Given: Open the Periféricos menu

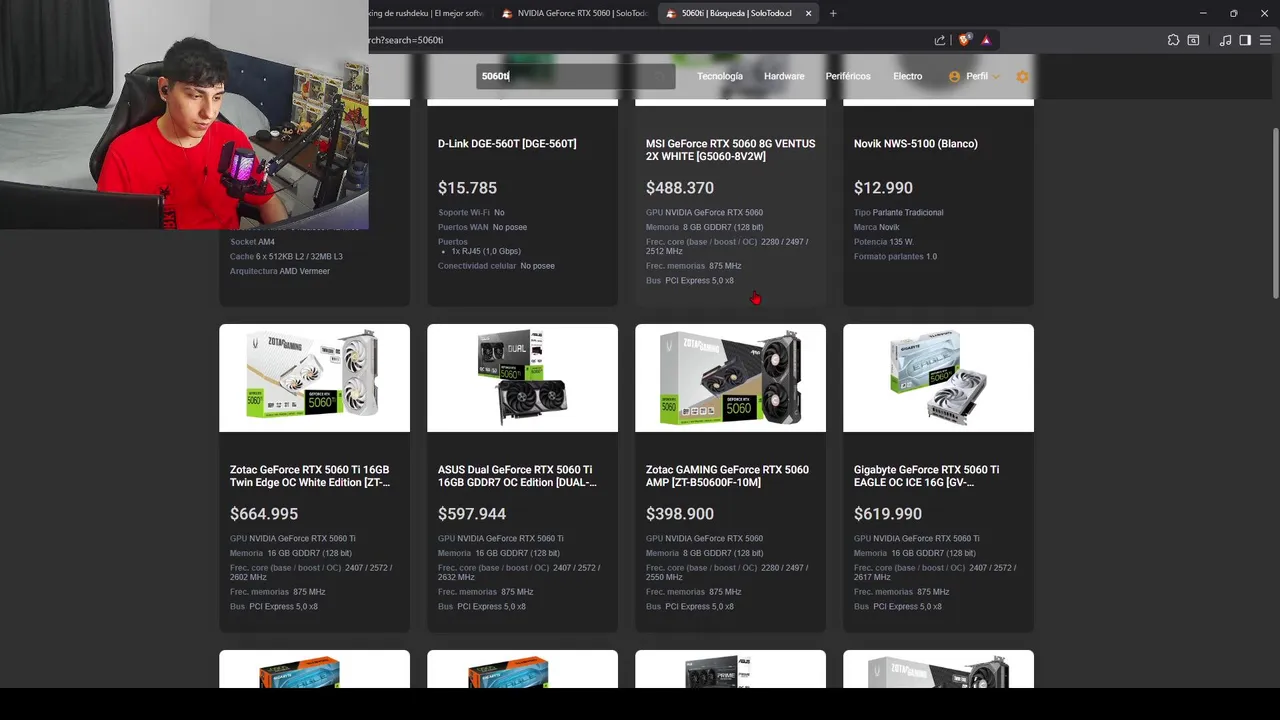Looking at the screenshot, I should [x=848, y=76].
